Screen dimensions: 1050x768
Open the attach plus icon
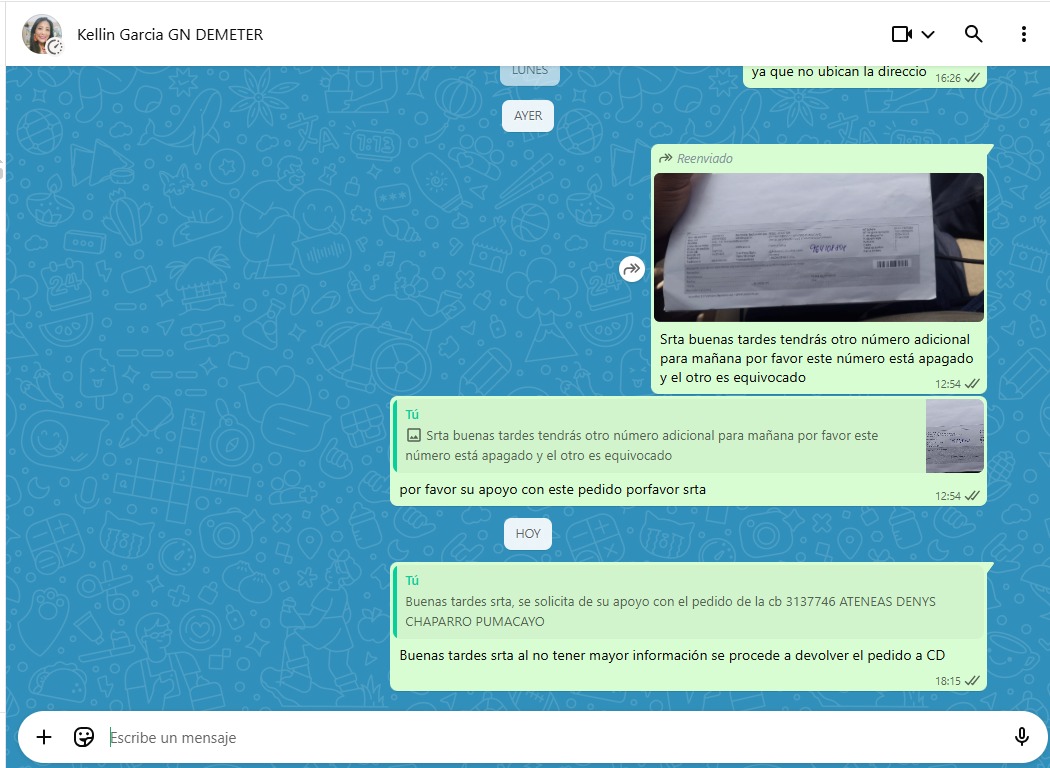click(x=44, y=737)
